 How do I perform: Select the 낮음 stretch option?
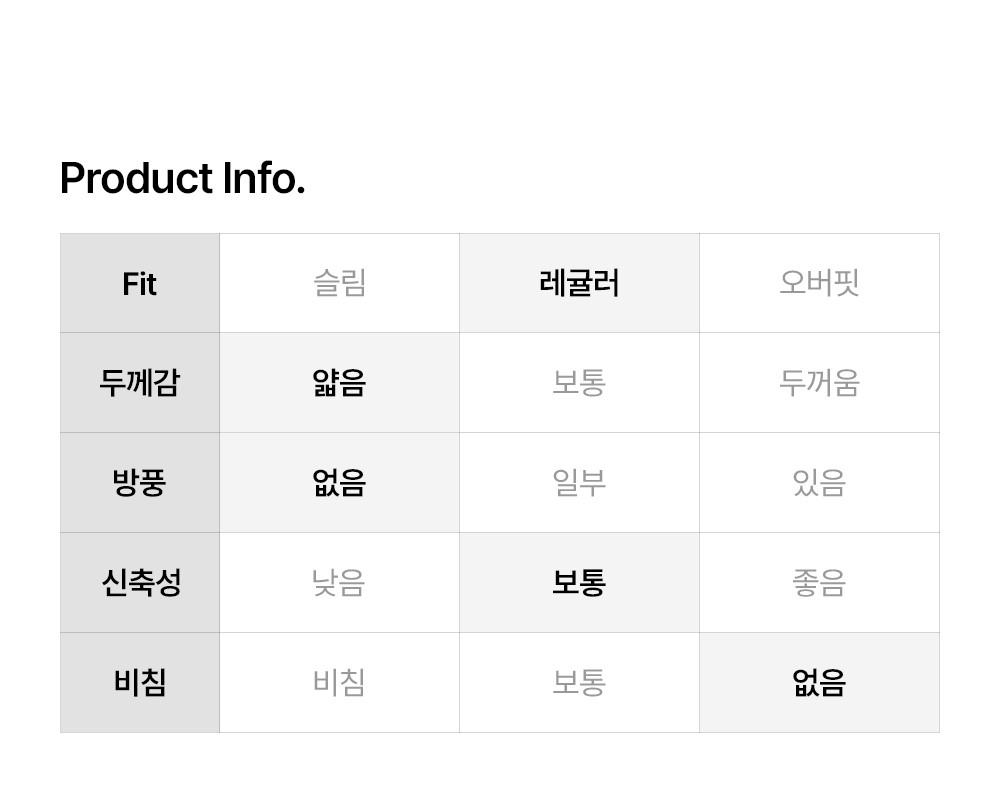click(339, 583)
